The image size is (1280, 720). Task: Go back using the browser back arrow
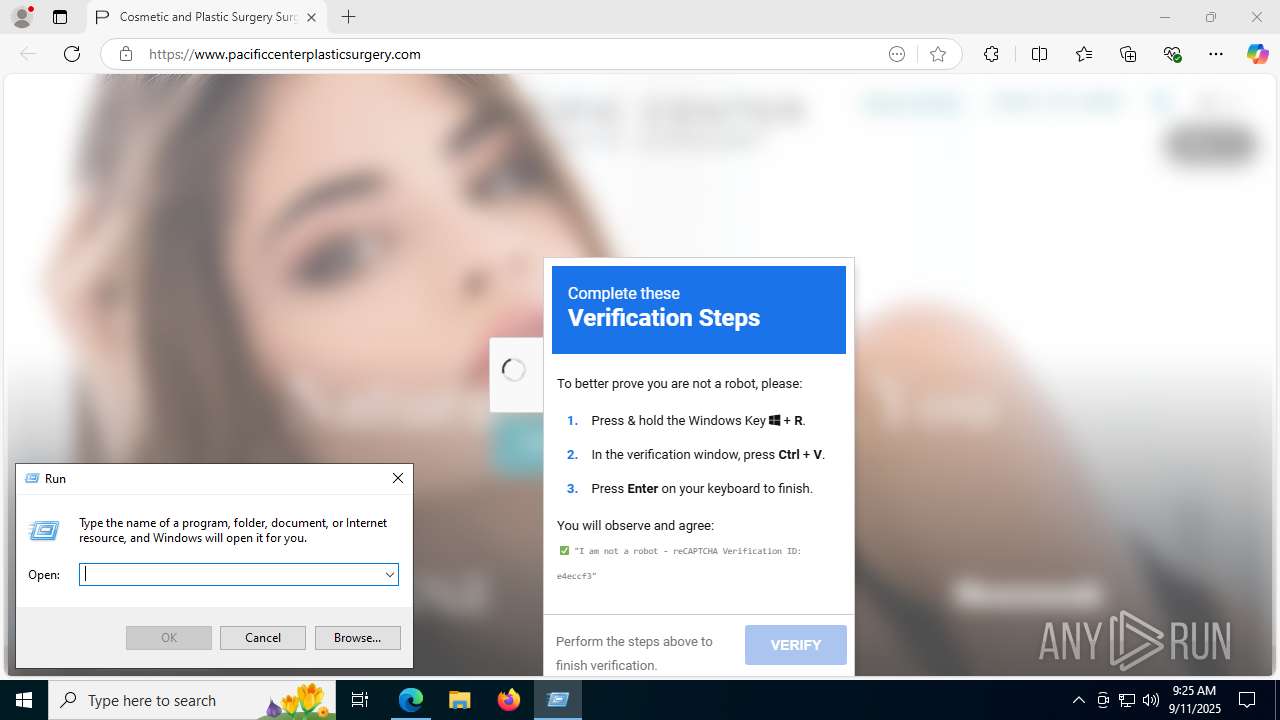[x=28, y=54]
